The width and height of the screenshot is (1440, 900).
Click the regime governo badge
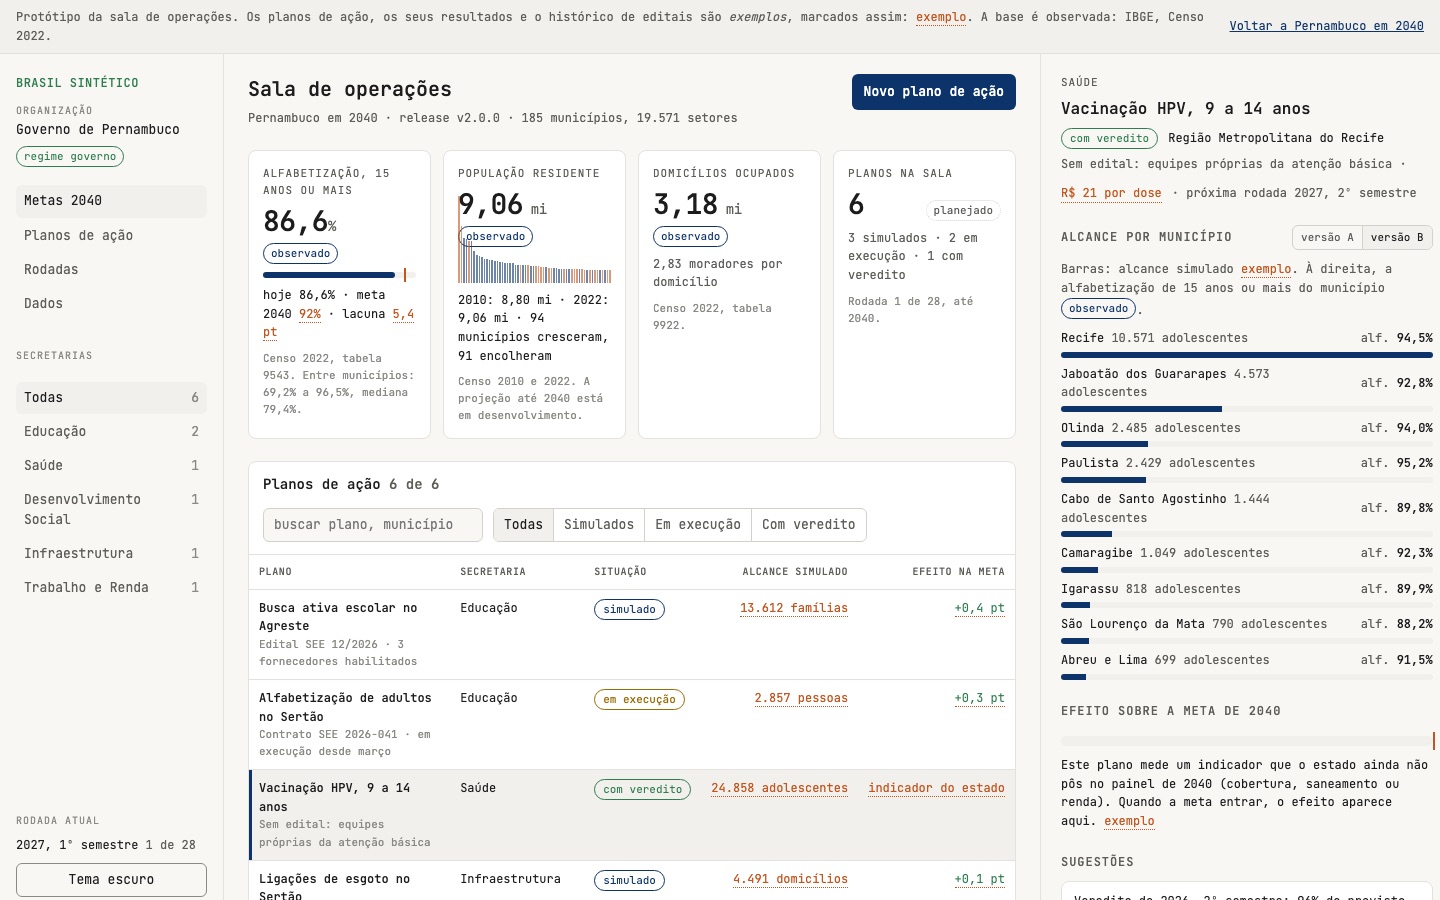click(70, 156)
